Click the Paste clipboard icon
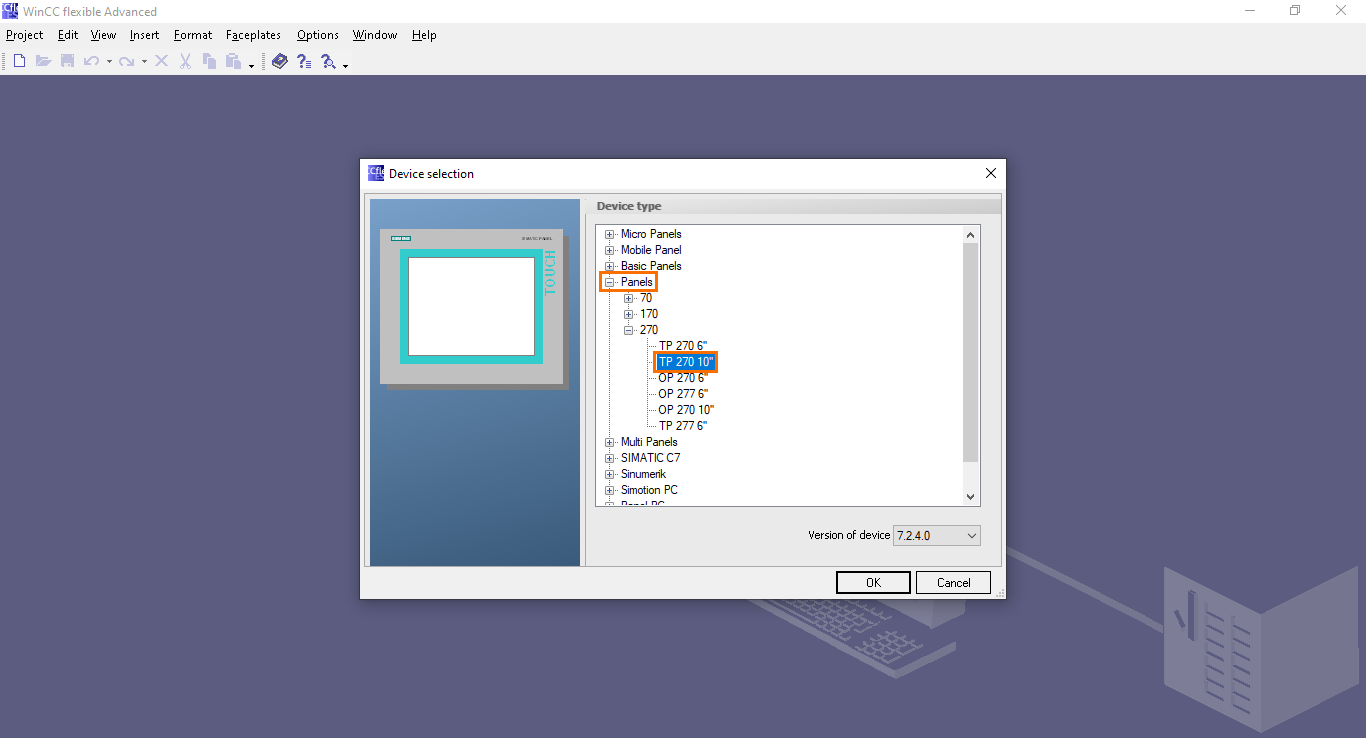The image size is (1366, 738). pyautogui.click(x=233, y=61)
